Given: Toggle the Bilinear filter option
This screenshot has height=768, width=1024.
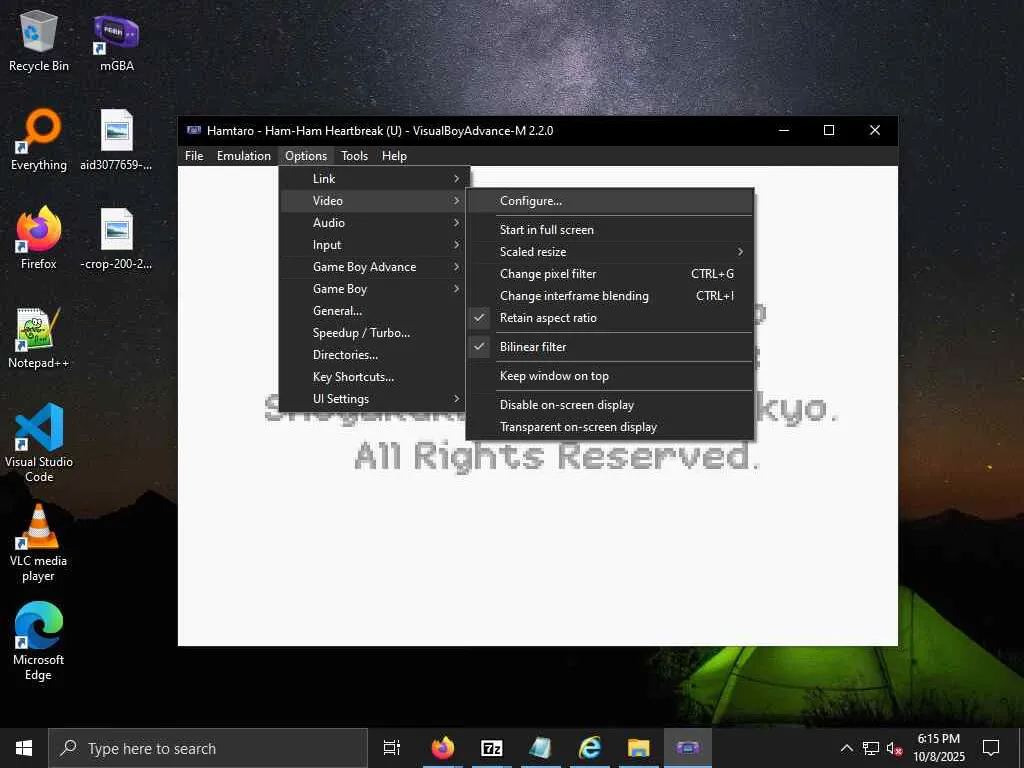Looking at the screenshot, I should (610, 347).
